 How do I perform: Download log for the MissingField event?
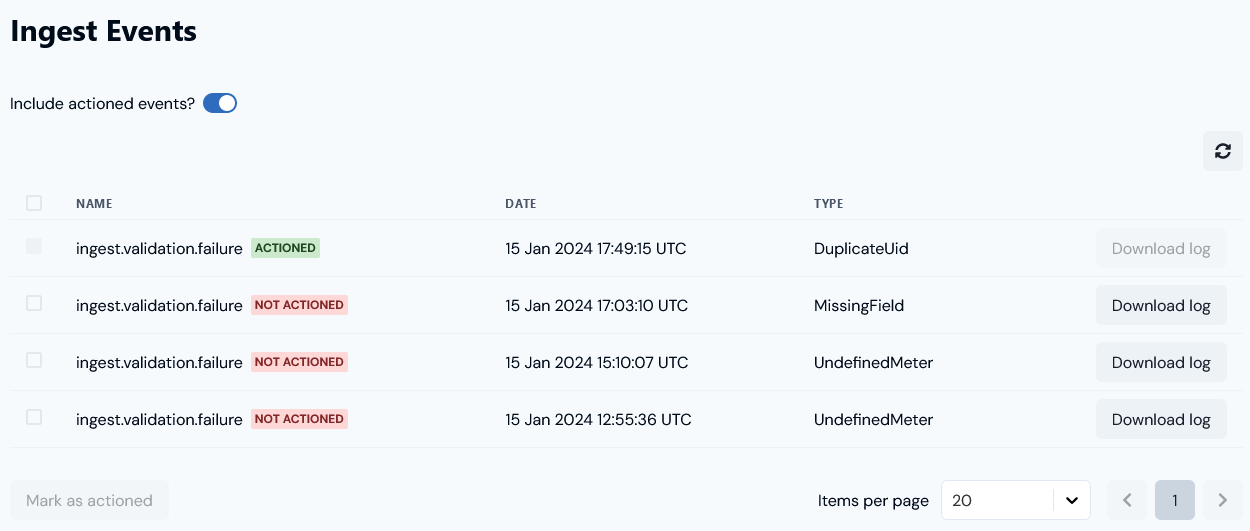[1161, 305]
